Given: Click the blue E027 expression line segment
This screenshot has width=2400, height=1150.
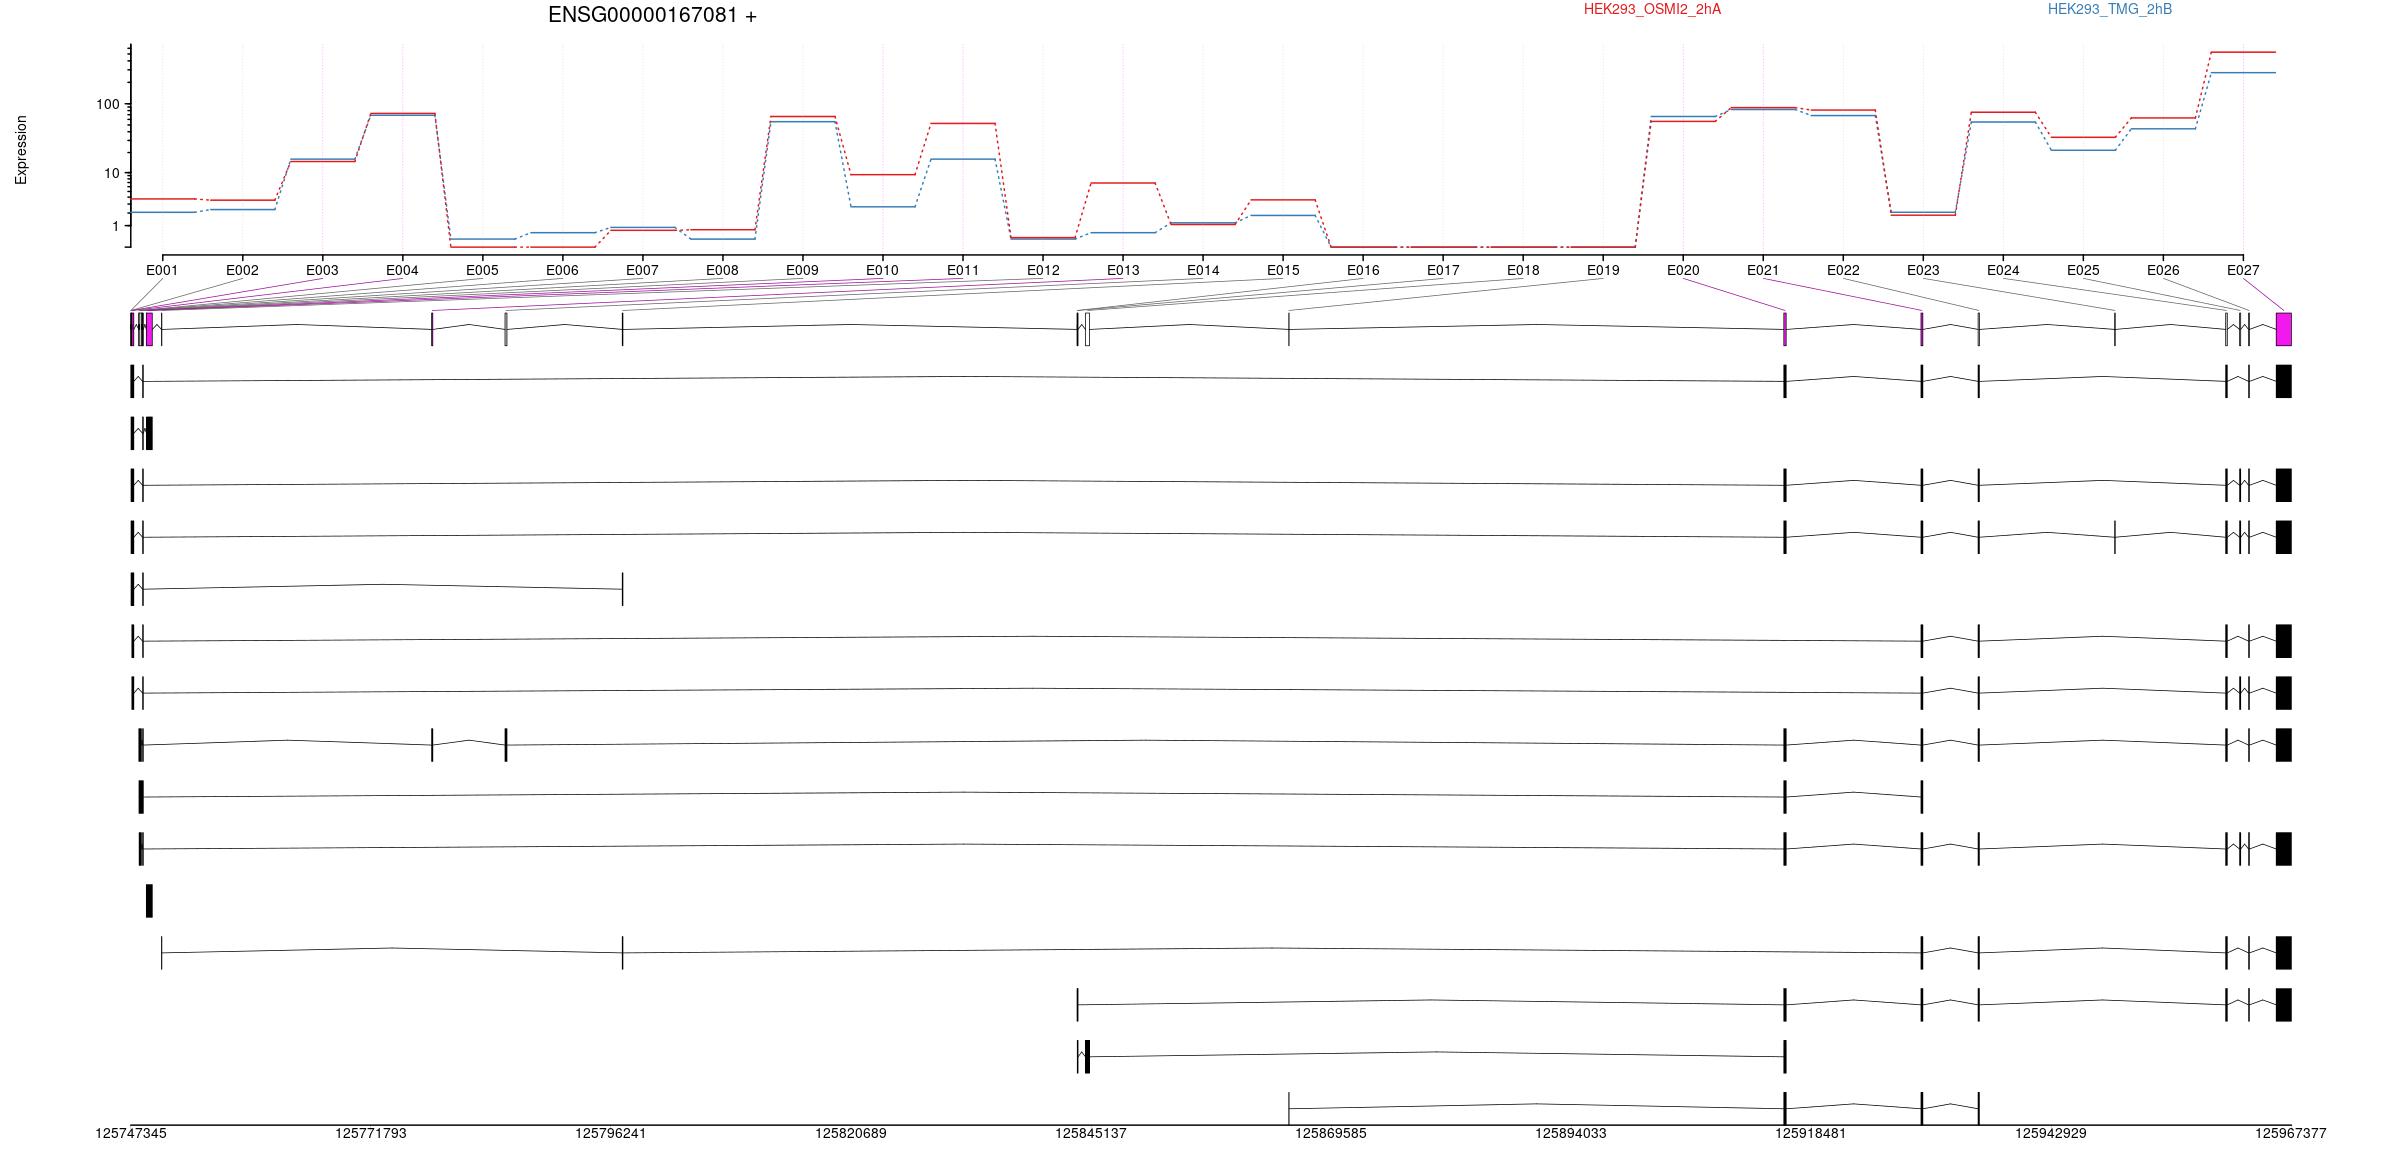Looking at the screenshot, I should pyautogui.click(x=2243, y=73).
